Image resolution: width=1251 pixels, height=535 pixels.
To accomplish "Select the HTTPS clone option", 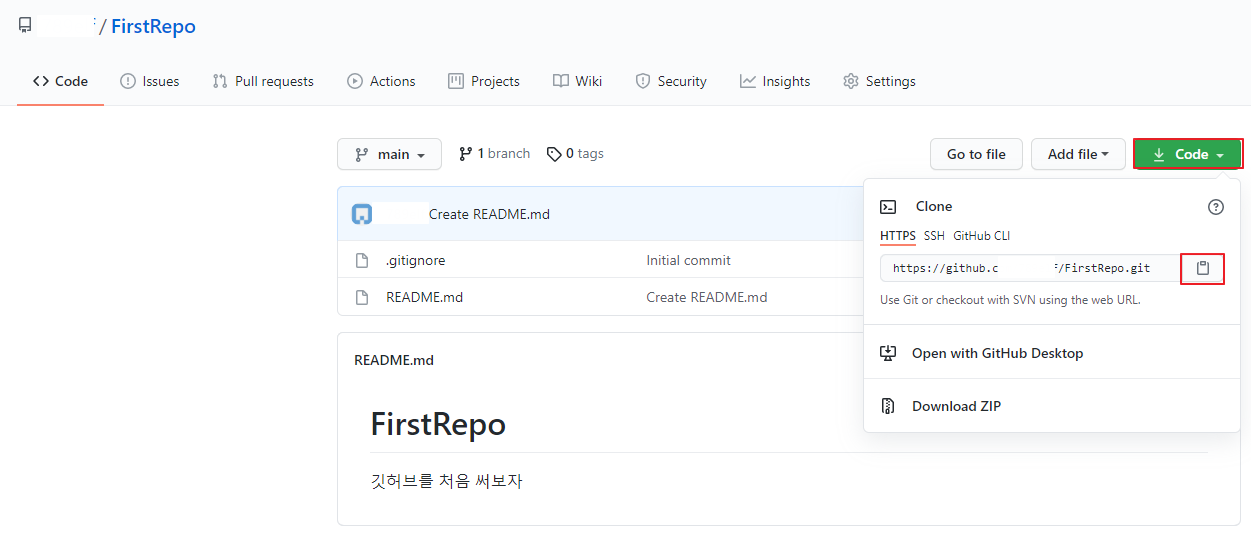I will pos(898,236).
